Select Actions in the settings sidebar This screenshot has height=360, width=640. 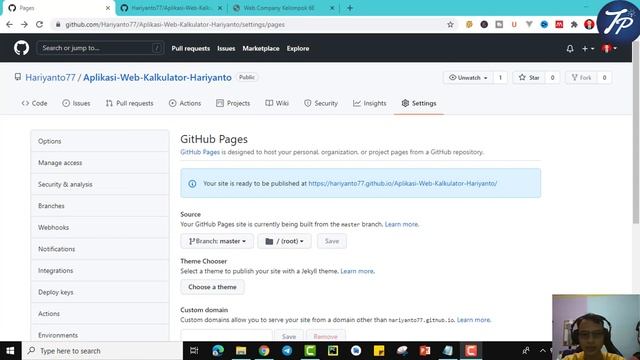click(x=100, y=313)
